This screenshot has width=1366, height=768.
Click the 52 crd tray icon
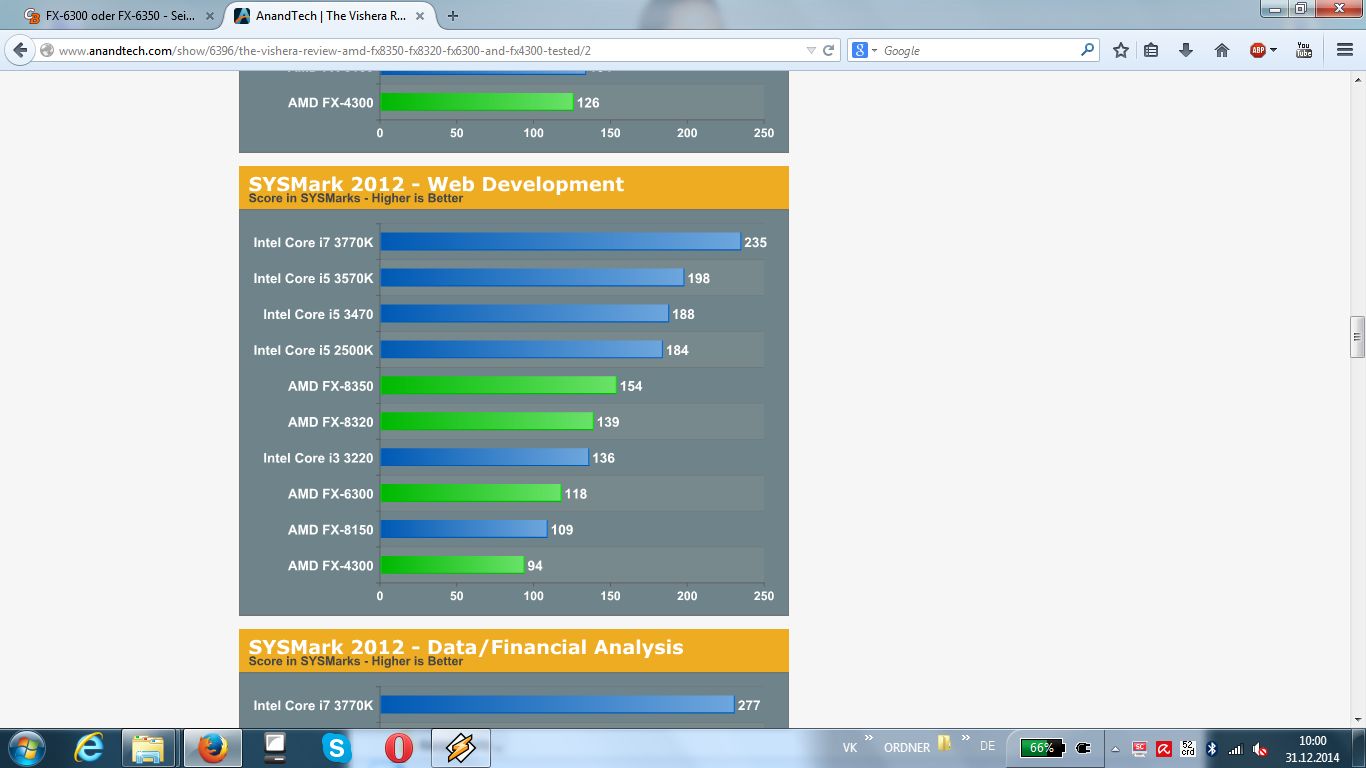point(1188,748)
